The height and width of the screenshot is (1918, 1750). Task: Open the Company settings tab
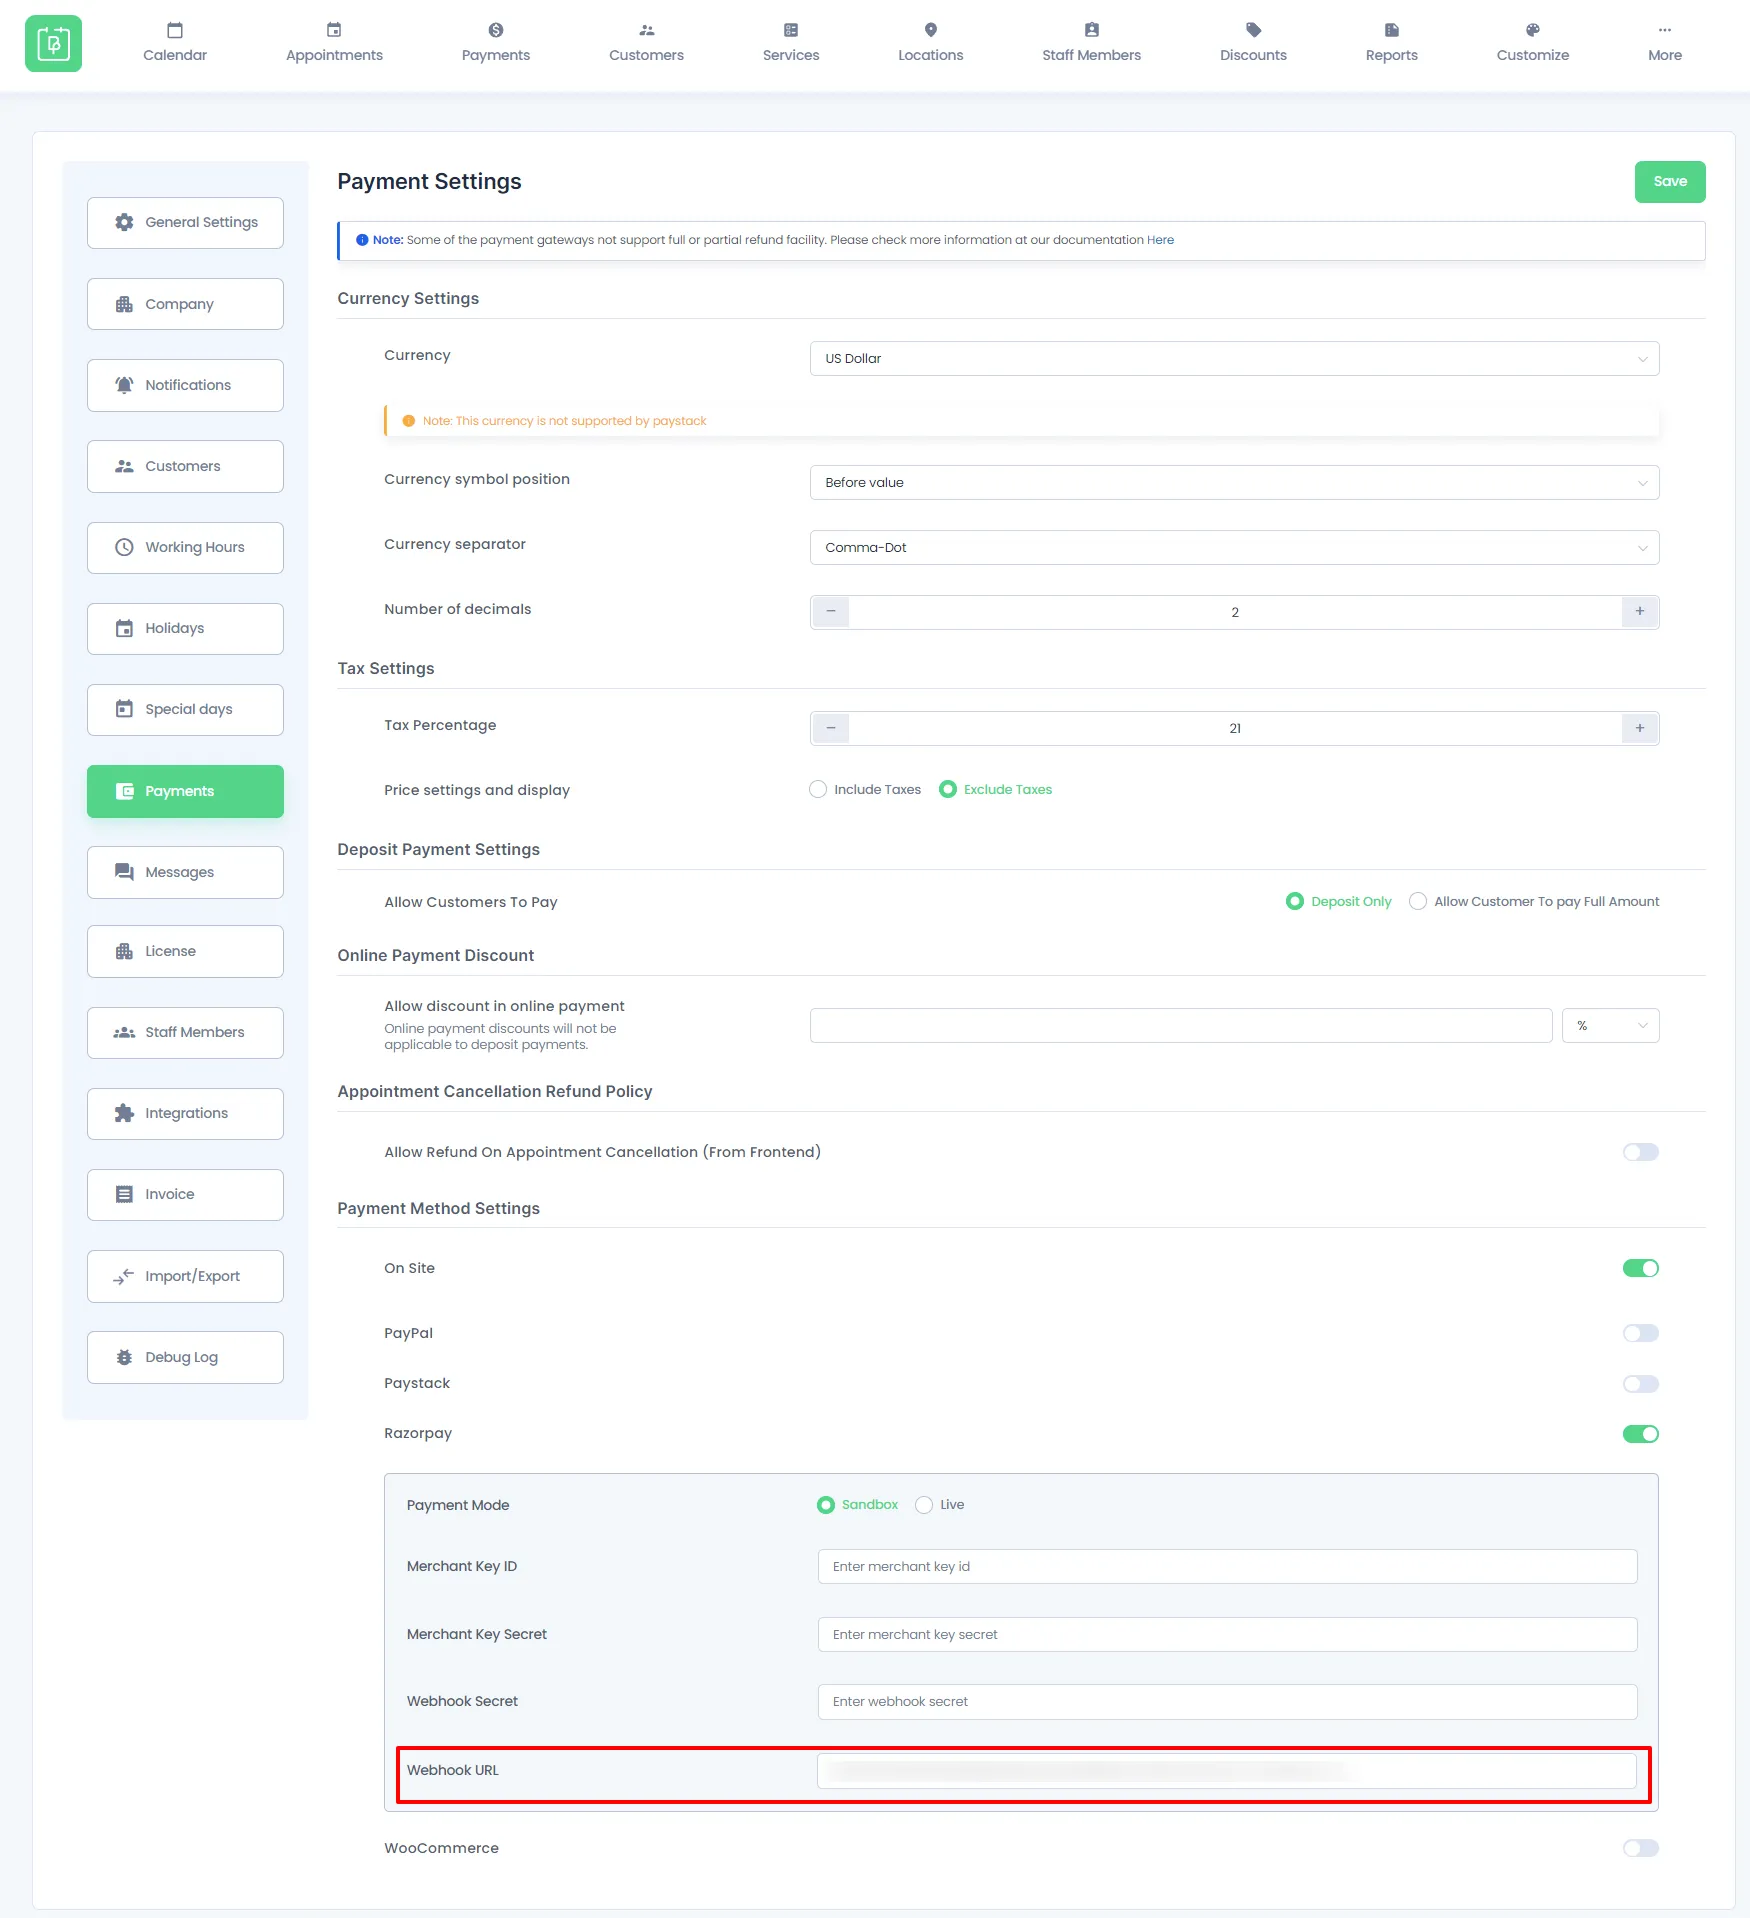click(185, 304)
